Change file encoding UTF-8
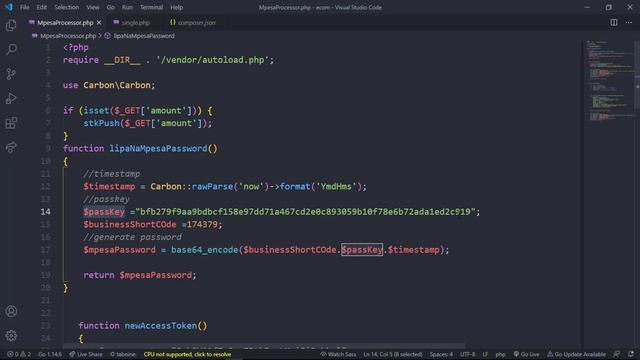This screenshot has width=640, height=360. click(468, 354)
